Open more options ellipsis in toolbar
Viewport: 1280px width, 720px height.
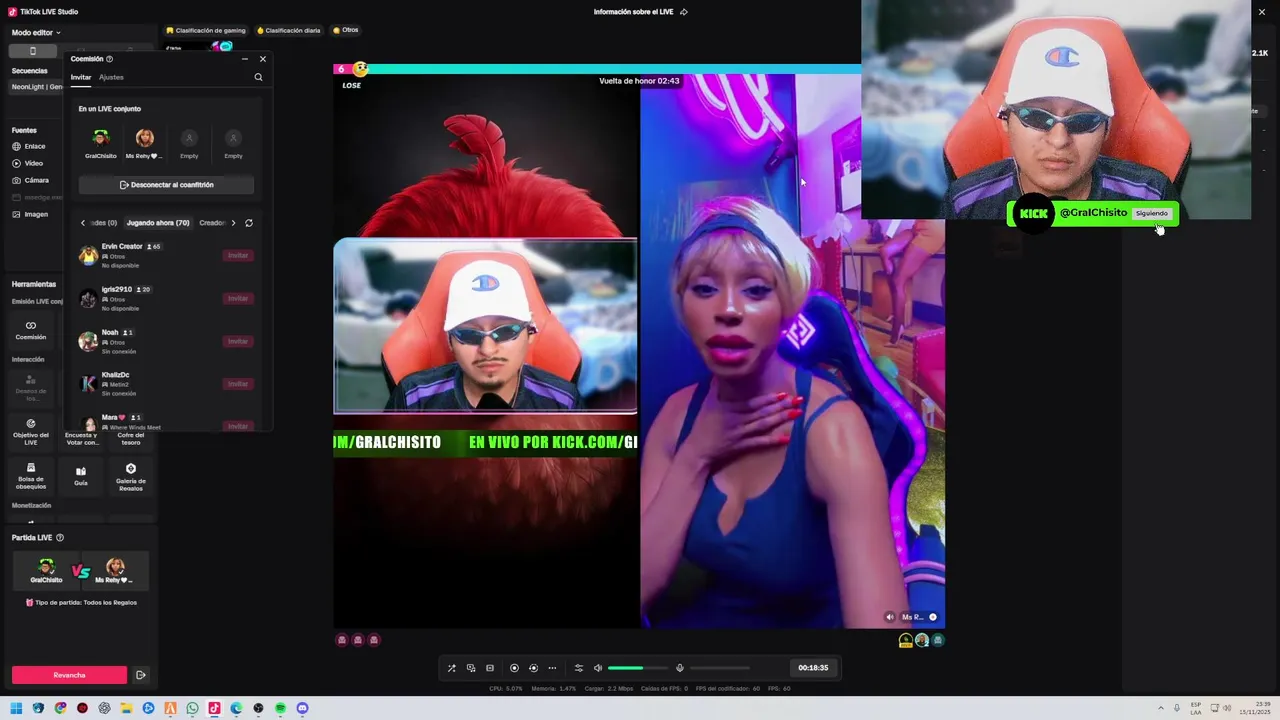click(552, 668)
